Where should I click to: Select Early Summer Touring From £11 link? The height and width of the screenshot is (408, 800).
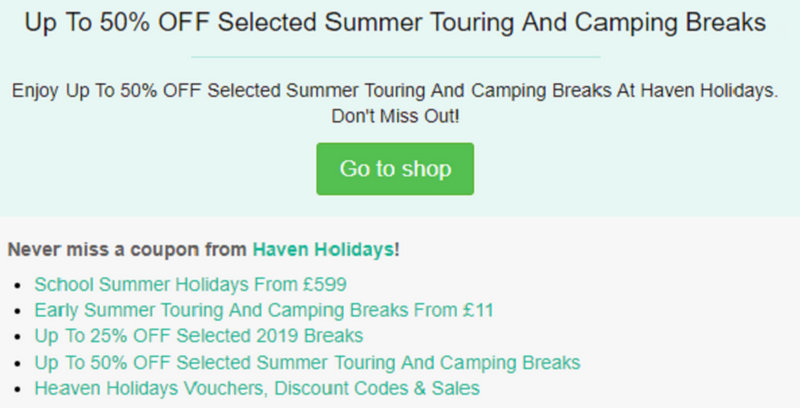coord(264,310)
